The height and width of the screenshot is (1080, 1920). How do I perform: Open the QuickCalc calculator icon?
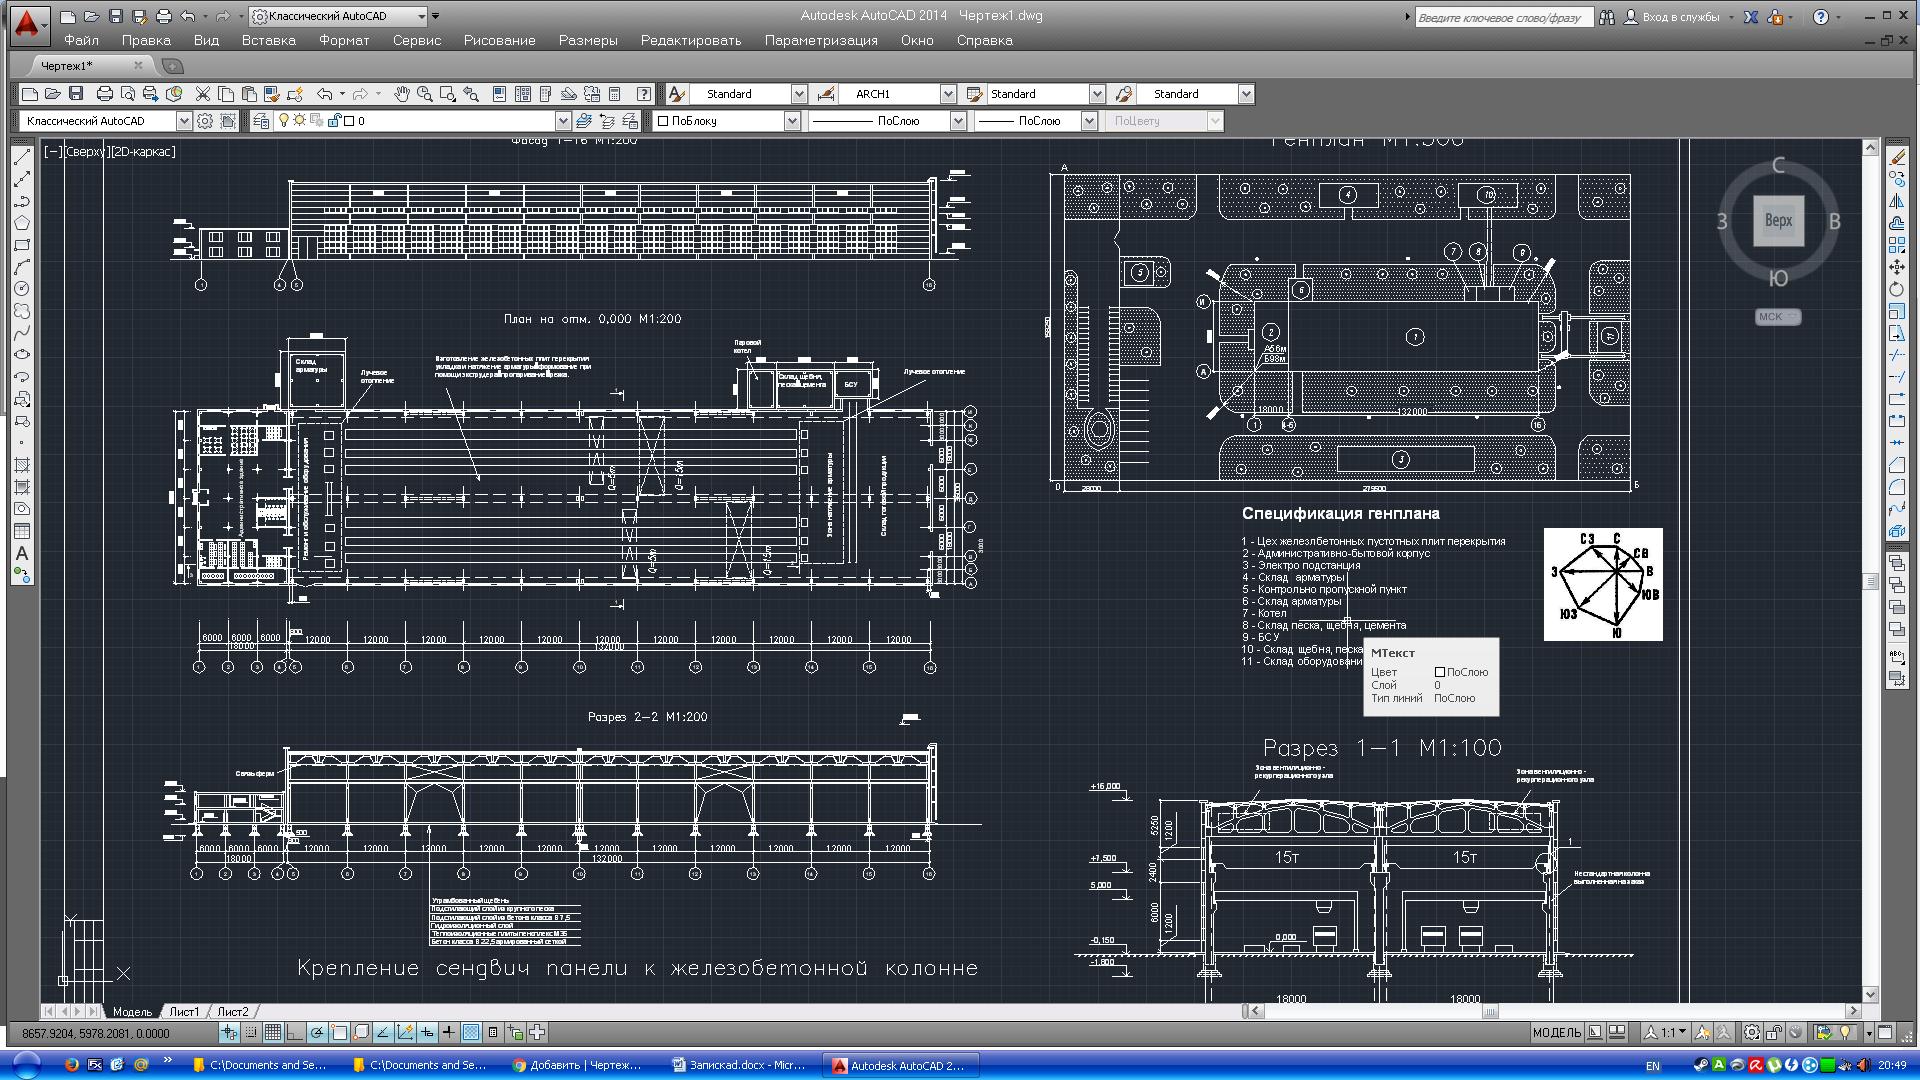coord(615,94)
